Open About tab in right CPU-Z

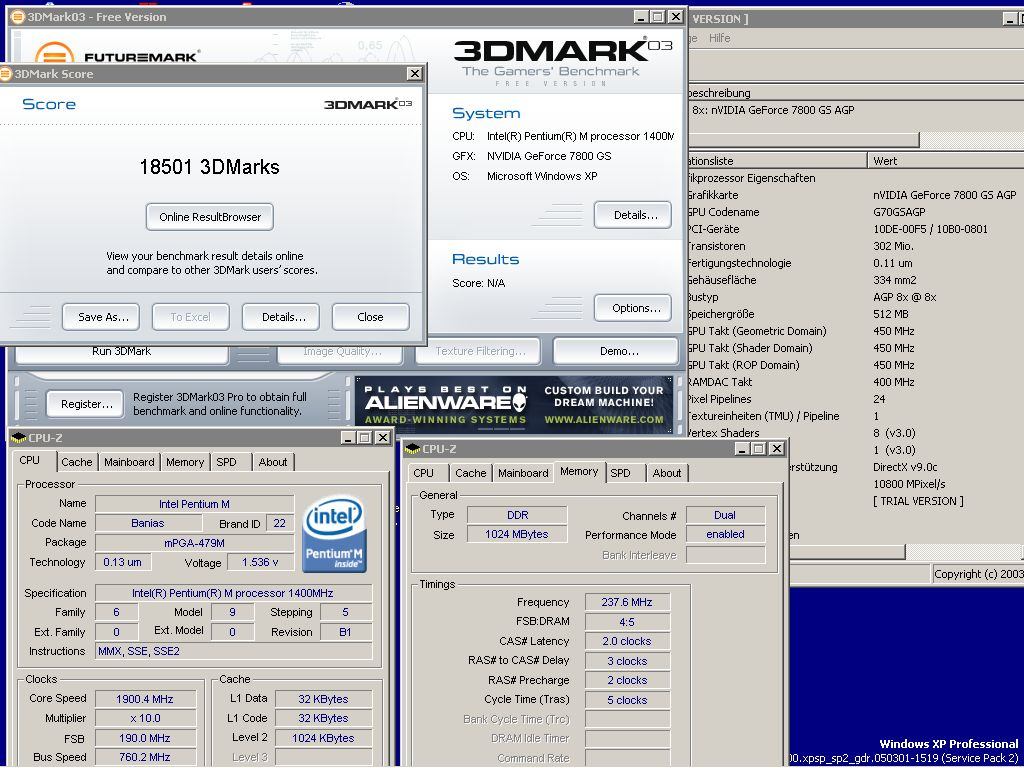coord(667,473)
